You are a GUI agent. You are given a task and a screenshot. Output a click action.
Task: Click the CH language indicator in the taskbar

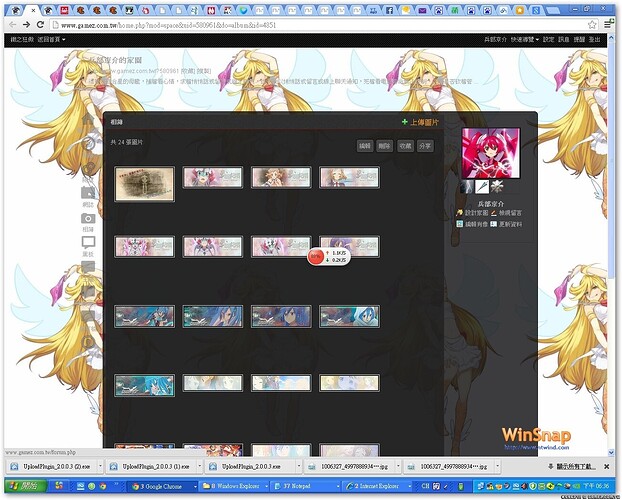425,486
